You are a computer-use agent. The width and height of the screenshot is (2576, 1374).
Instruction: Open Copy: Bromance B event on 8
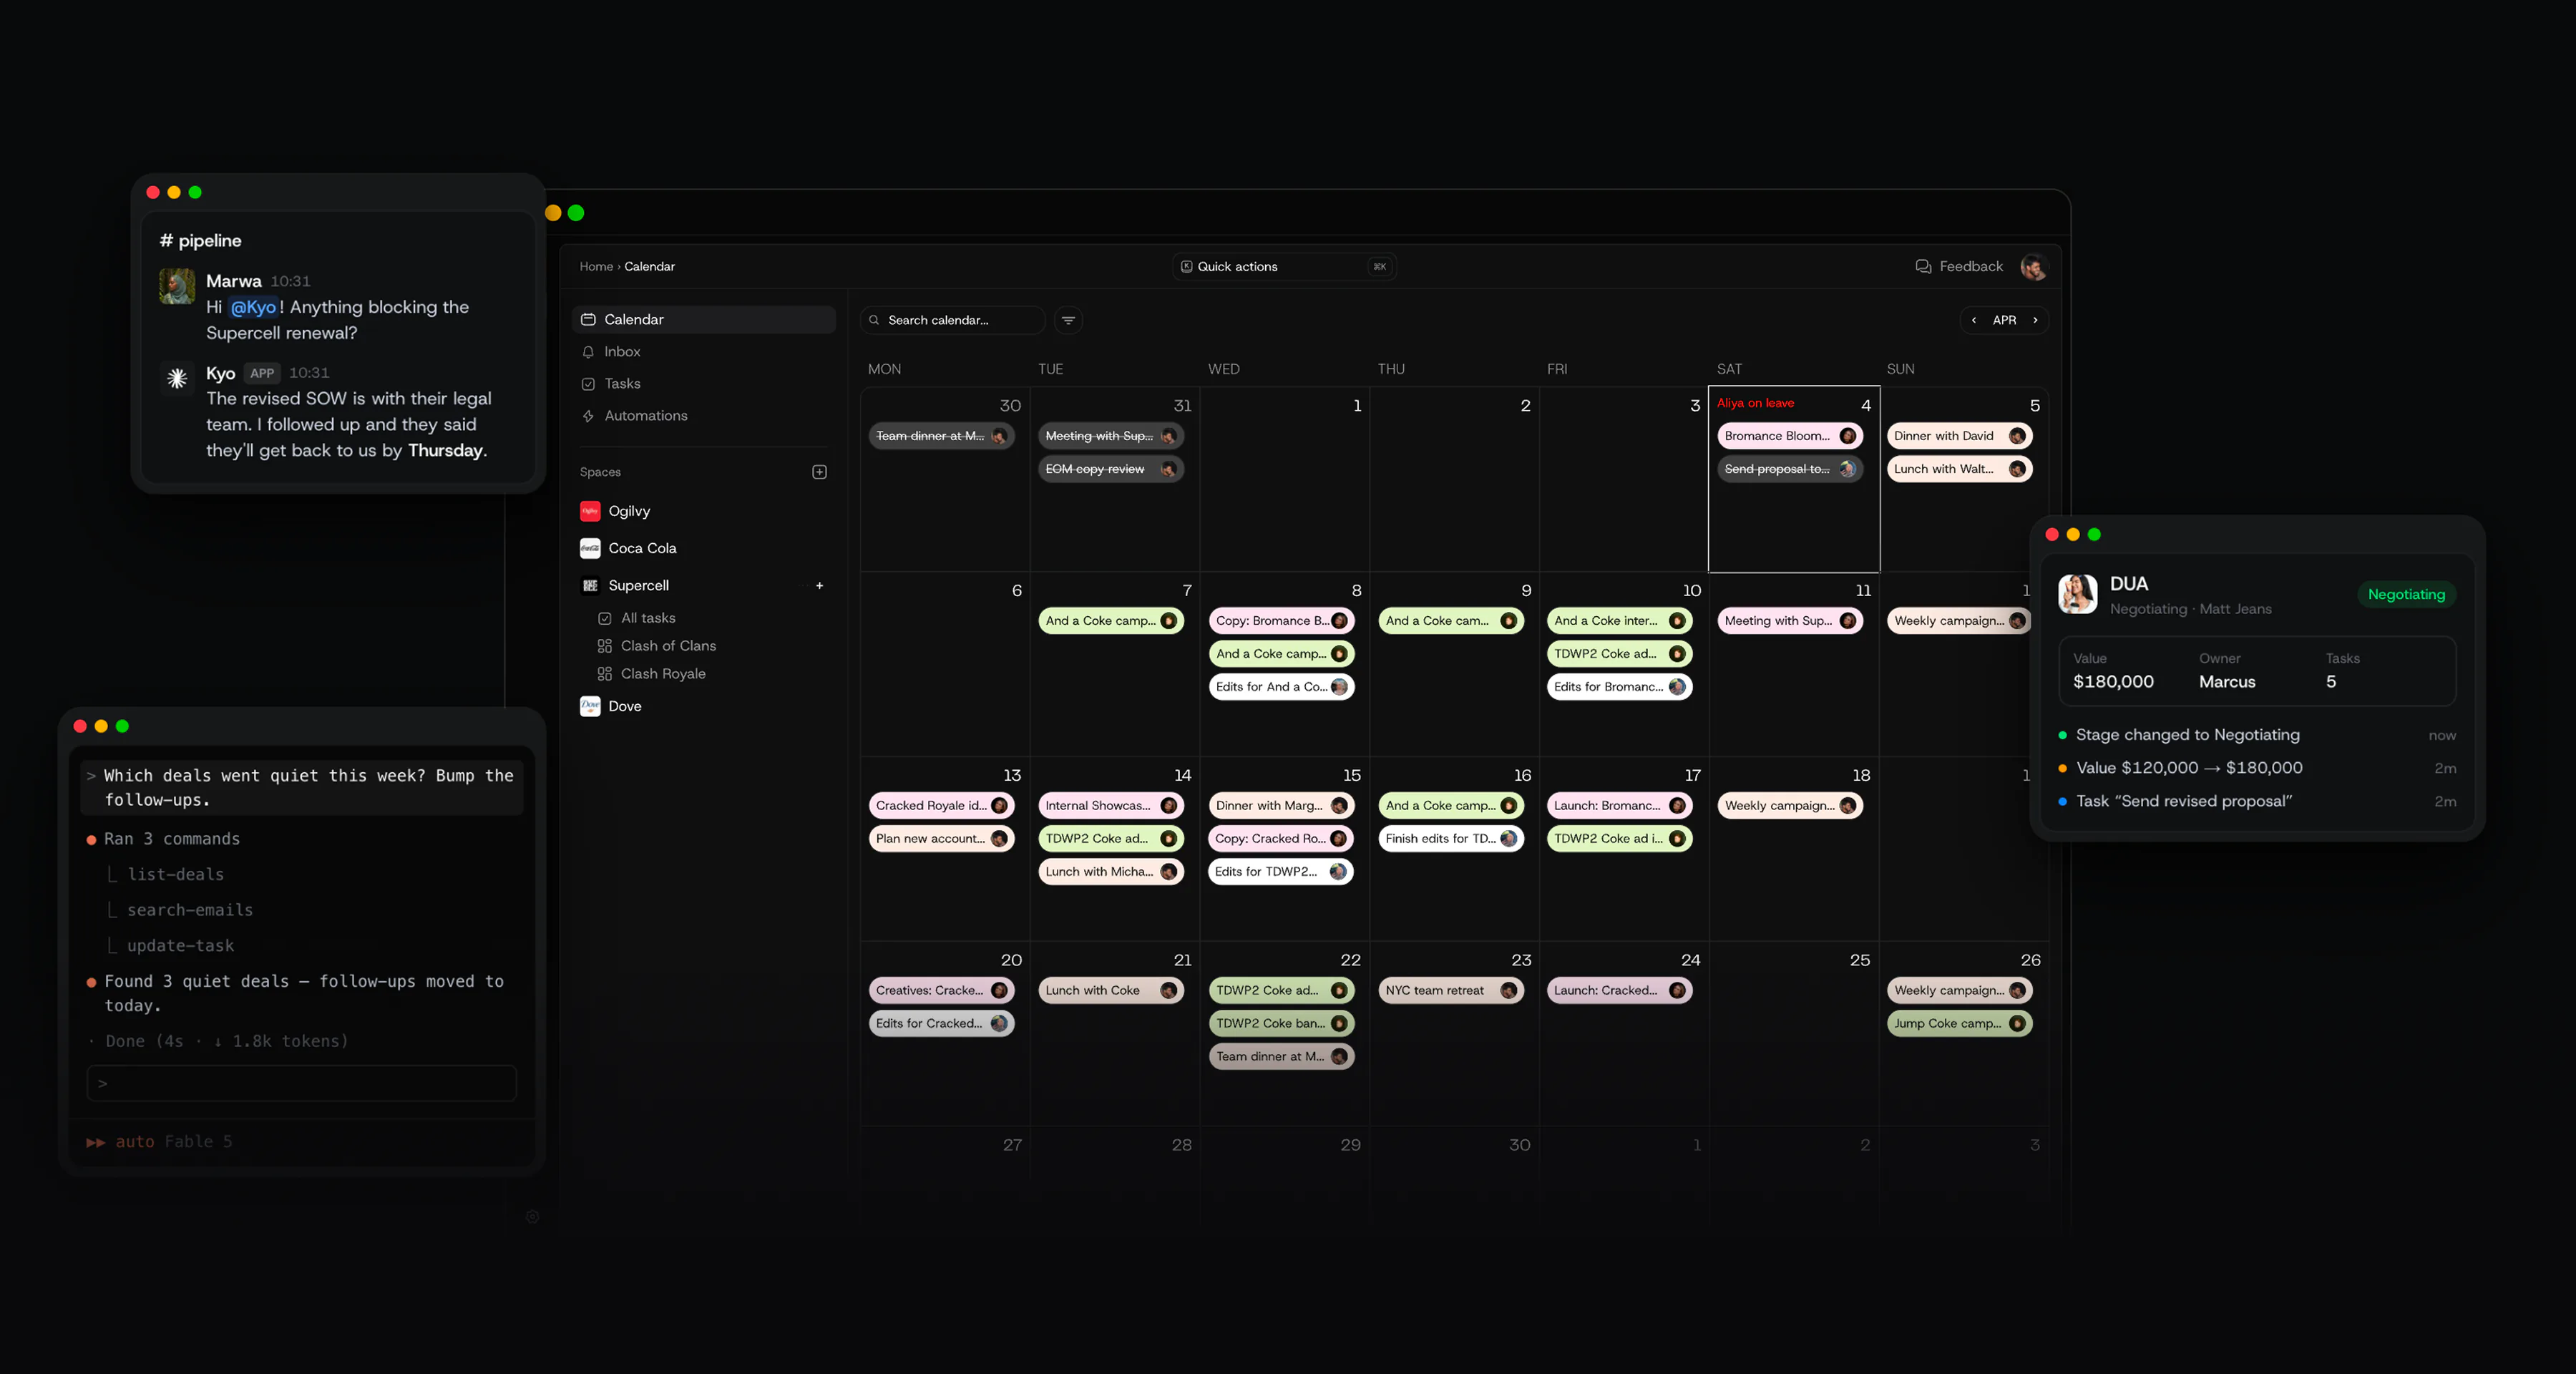(x=1281, y=621)
